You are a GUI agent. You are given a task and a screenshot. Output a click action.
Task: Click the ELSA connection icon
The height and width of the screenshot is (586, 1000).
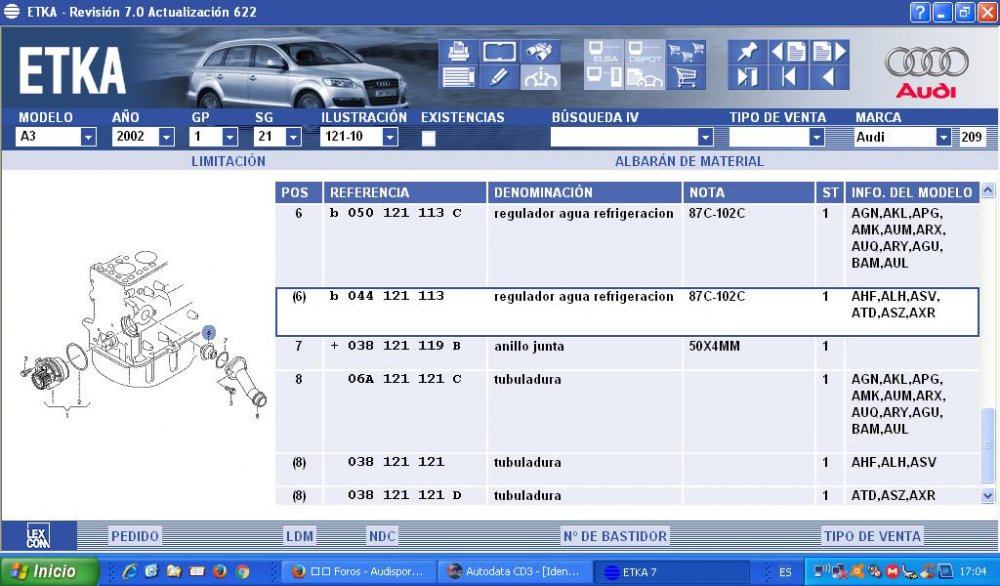[x=604, y=52]
